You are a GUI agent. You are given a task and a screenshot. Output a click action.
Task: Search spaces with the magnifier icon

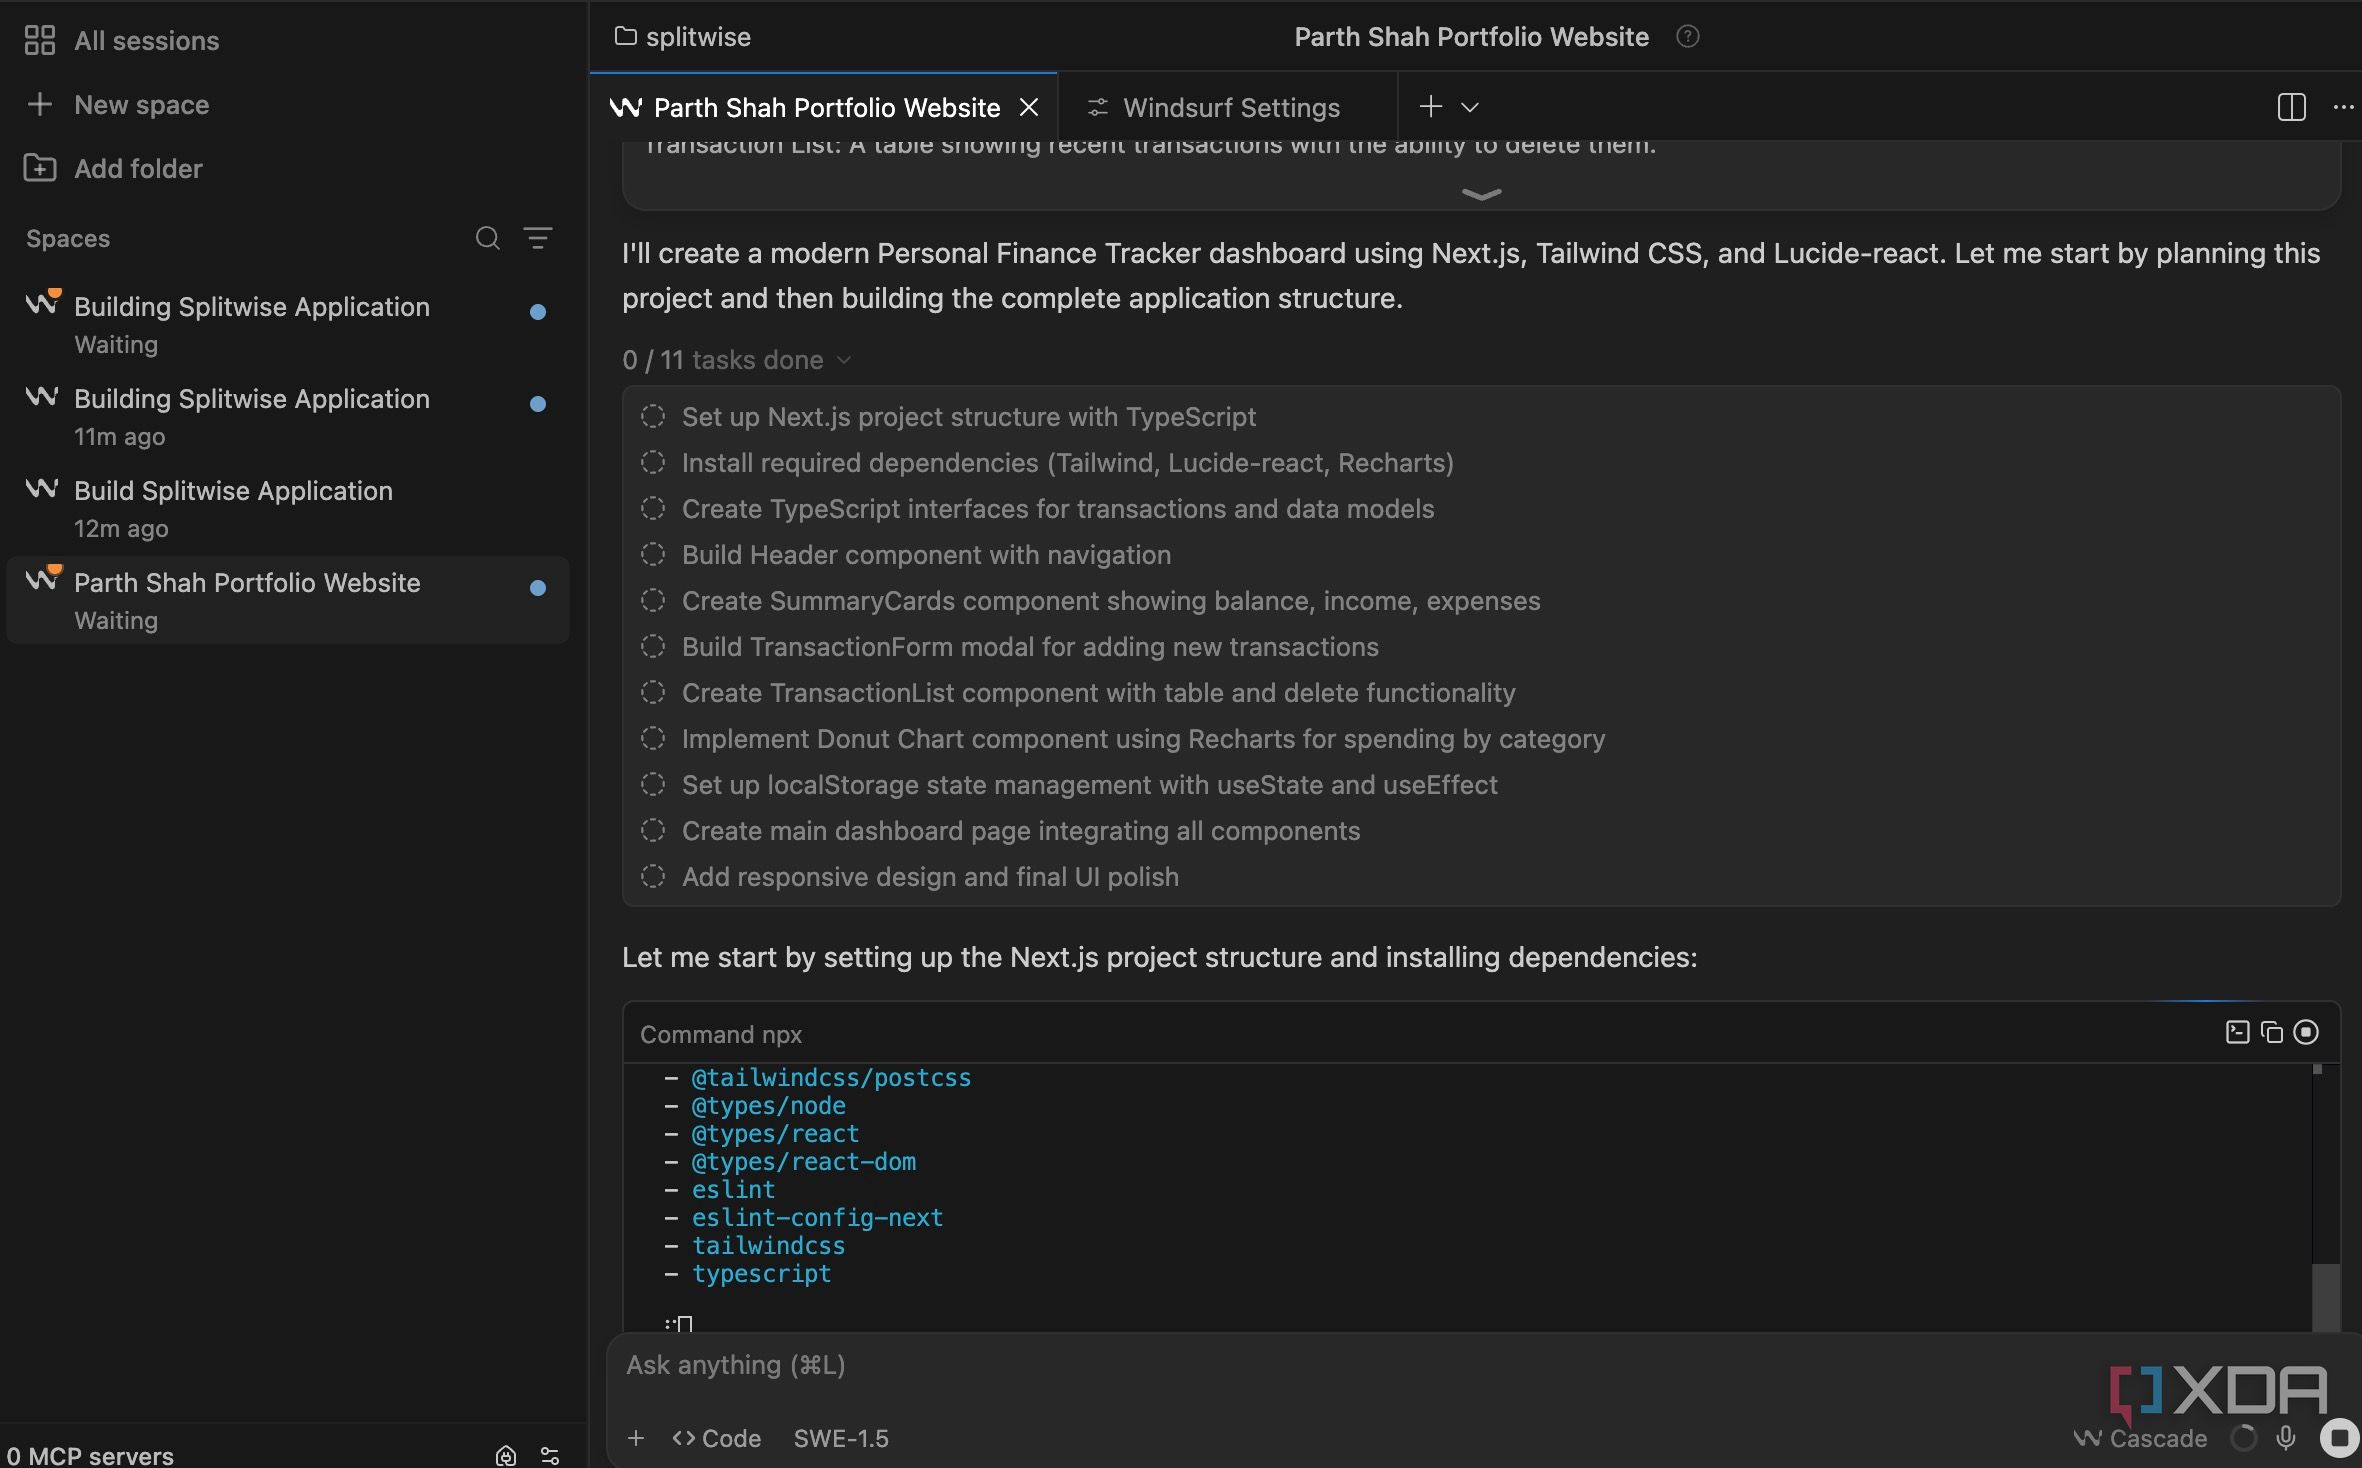487,238
